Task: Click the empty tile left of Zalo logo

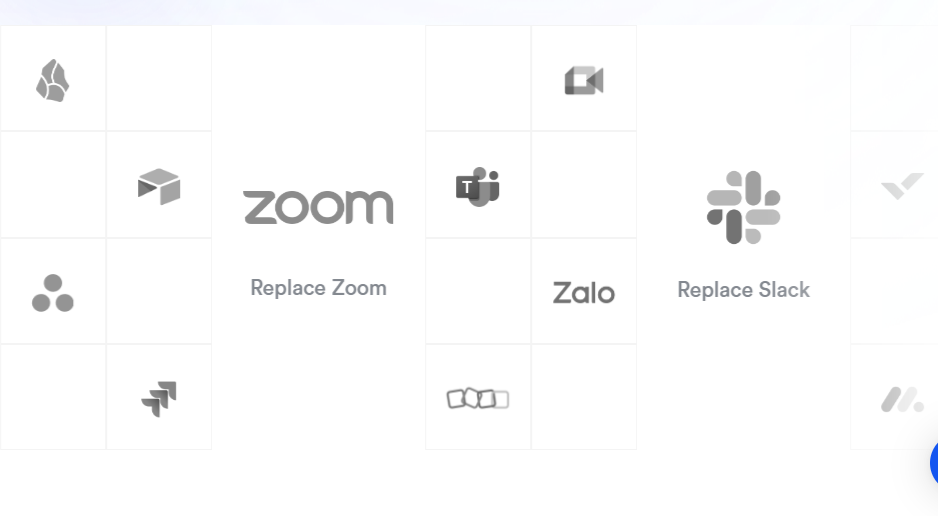Action: [478, 291]
